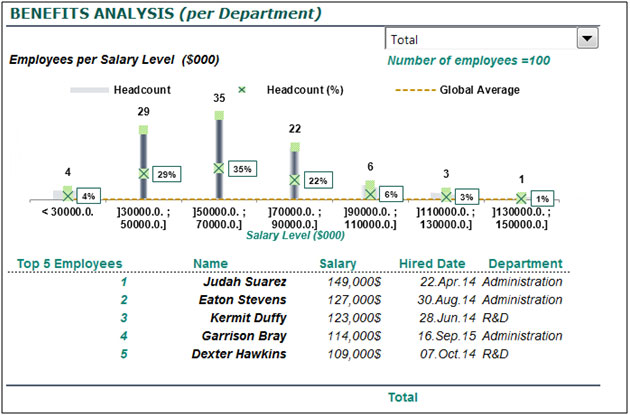Click the salary 109,000$
This screenshot has width=630, height=415.
click(x=354, y=354)
